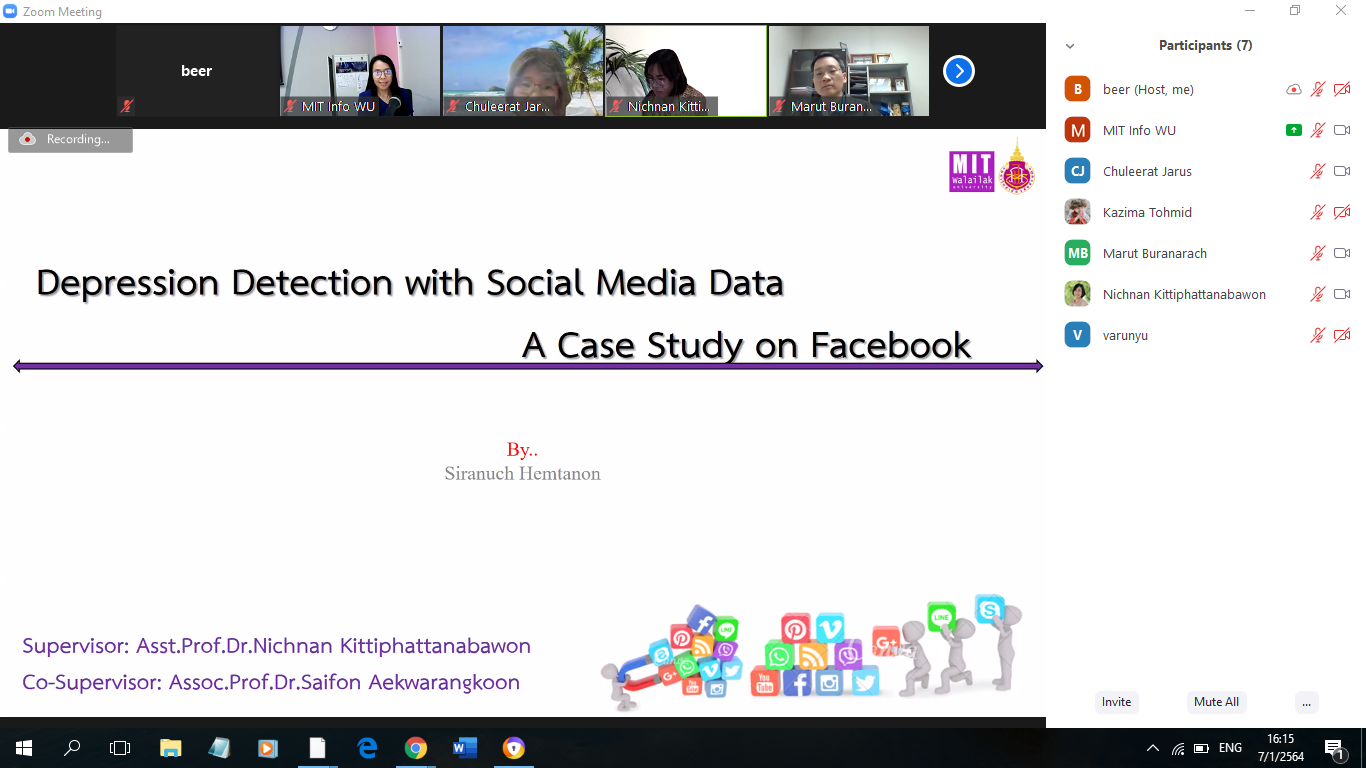The image size is (1366, 768).
Task: Open the more options ellipsis button in Participants
Action: [x=1306, y=702]
